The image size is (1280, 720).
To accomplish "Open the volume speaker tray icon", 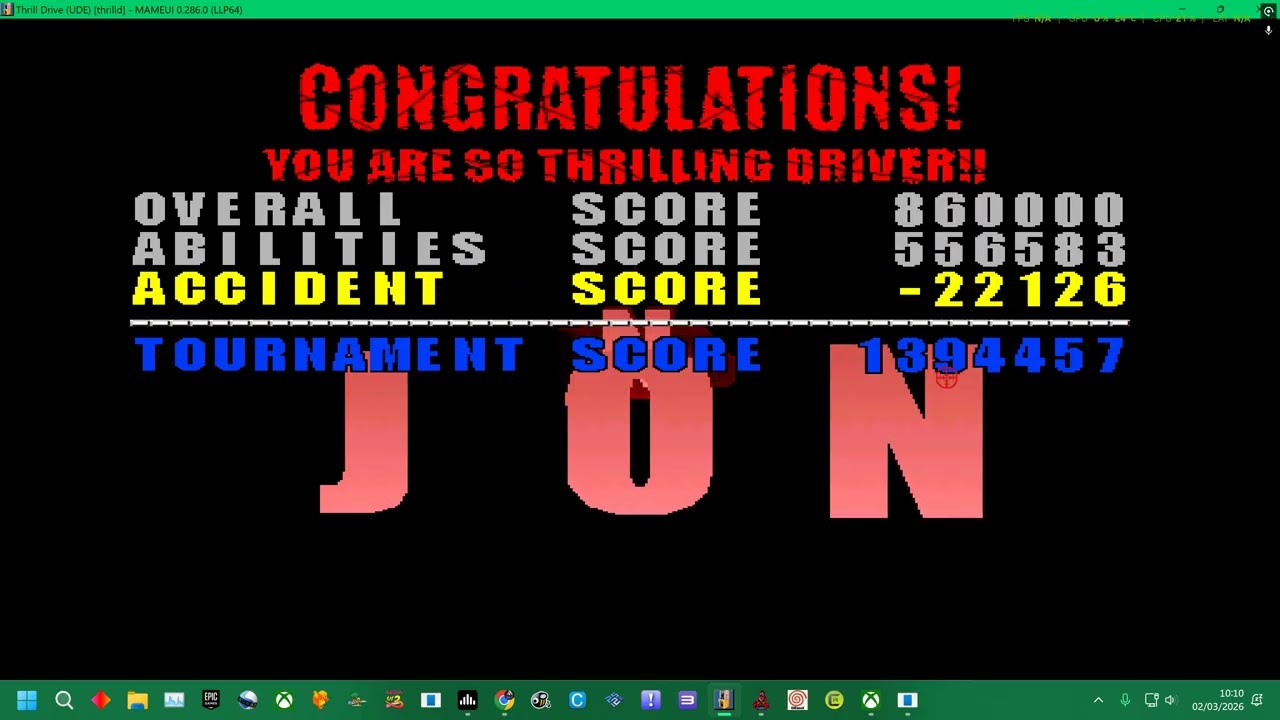I will click(1170, 700).
